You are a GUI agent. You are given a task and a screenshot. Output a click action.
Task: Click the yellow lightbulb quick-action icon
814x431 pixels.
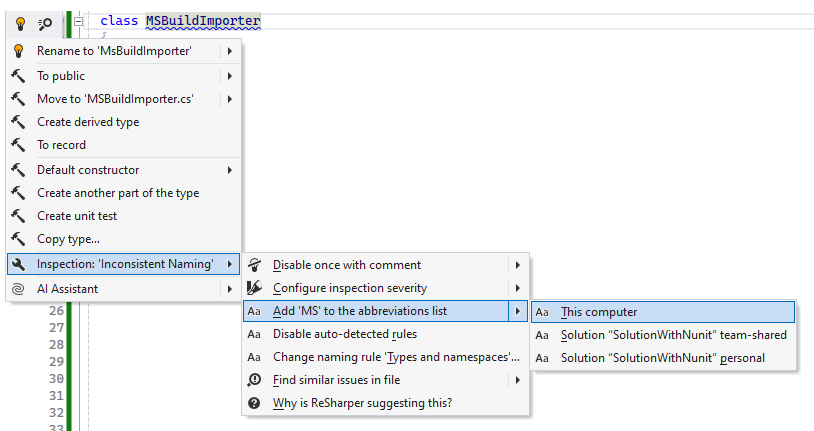coord(19,23)
